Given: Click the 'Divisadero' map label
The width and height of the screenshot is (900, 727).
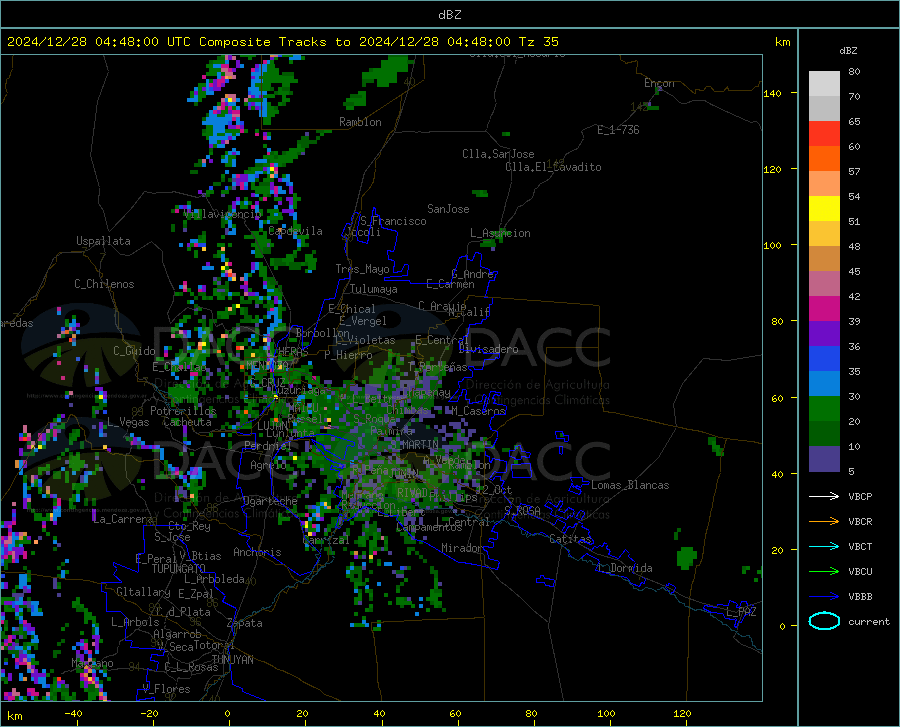Looking at the screenshot, I should pos(488,349).
